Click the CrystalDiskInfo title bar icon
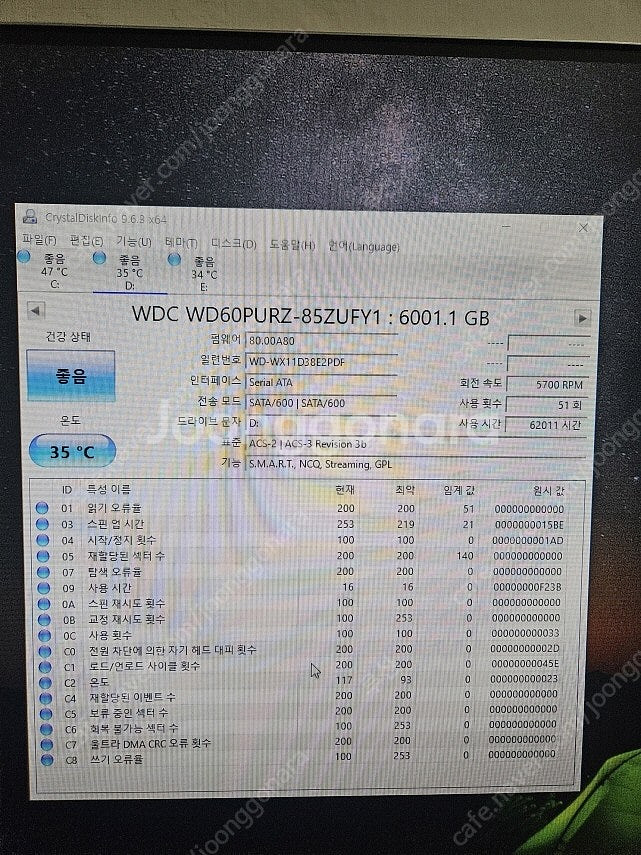The image size is (641, 855). coord(30,216)
